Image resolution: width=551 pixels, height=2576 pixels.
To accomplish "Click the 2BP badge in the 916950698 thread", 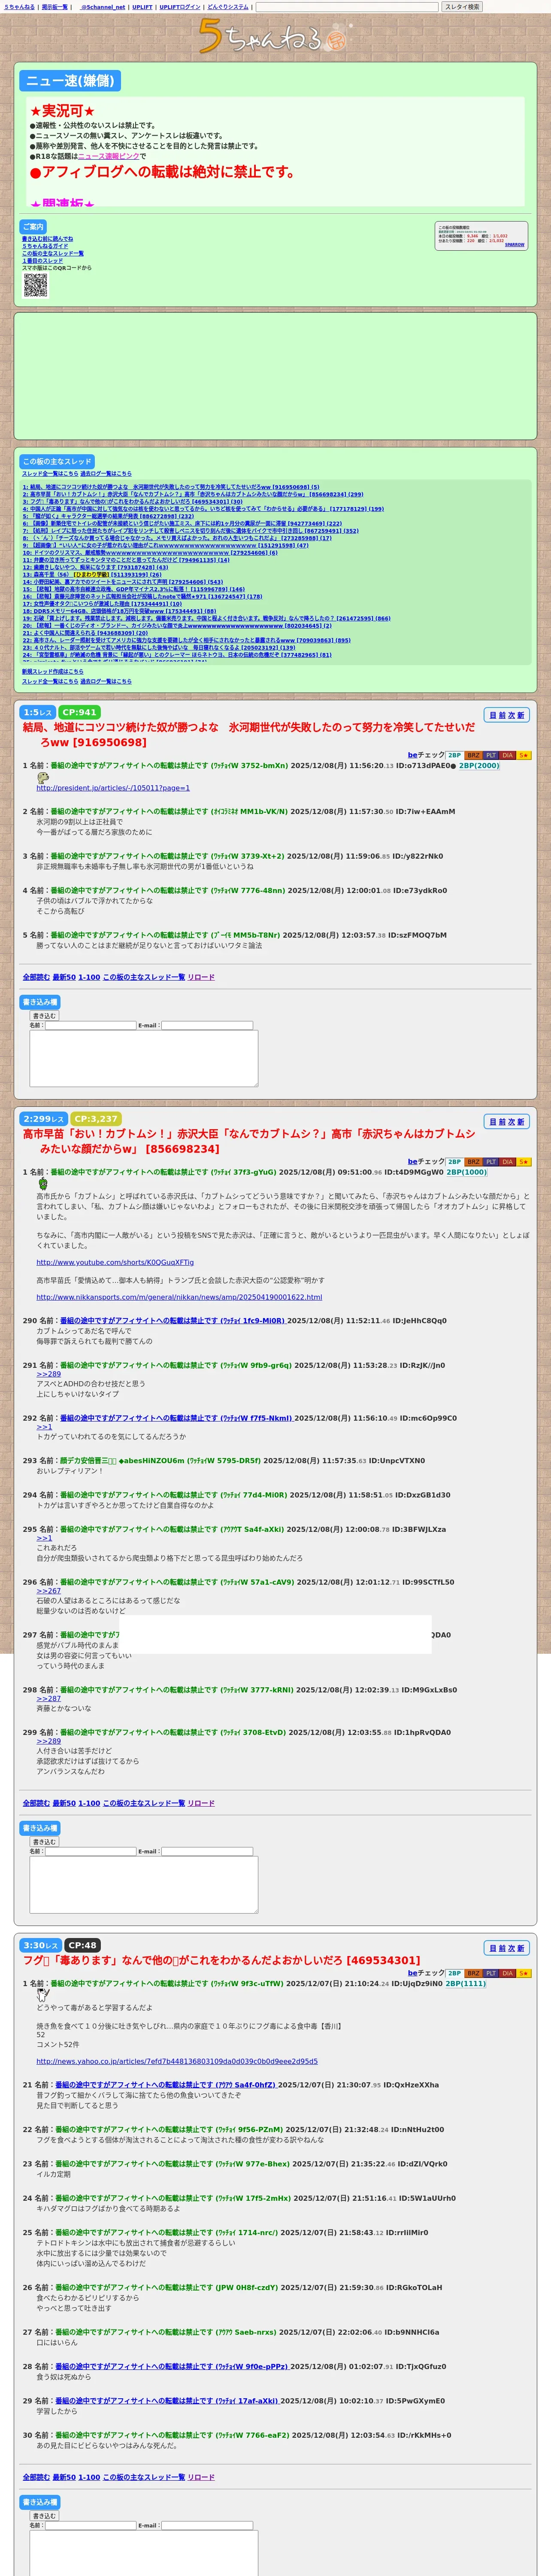I will 455,755.
